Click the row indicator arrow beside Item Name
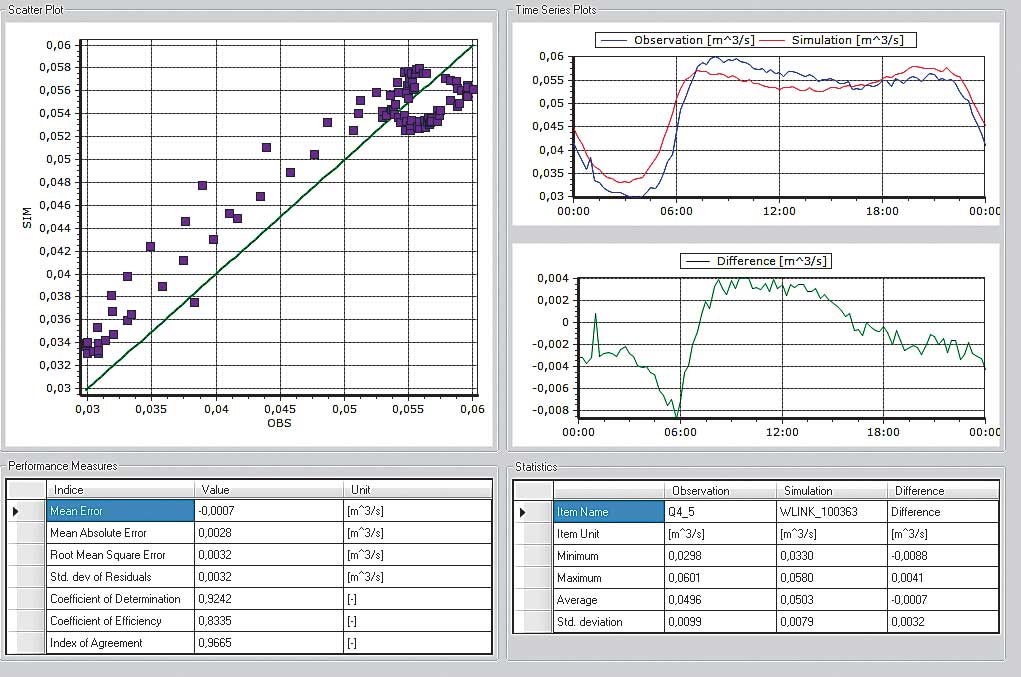1021x677 pixels. (x=521, y=512)
